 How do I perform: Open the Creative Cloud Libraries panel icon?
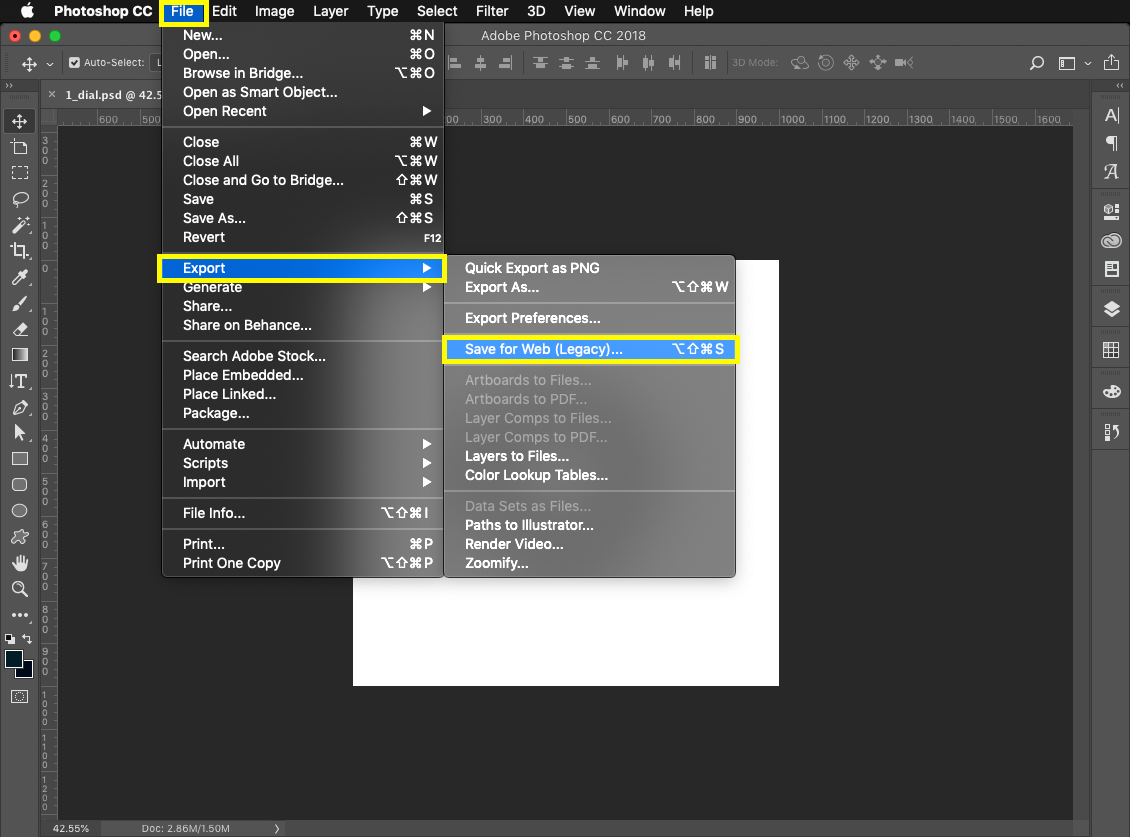1111,241
